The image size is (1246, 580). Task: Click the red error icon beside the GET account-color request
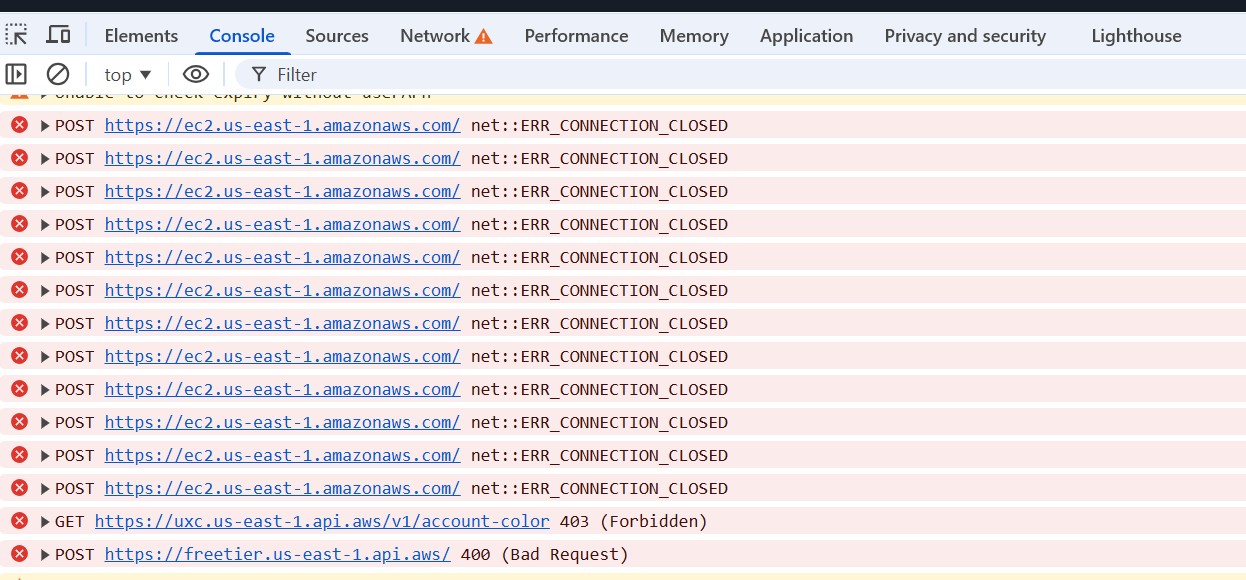click(x=19, y=521)
